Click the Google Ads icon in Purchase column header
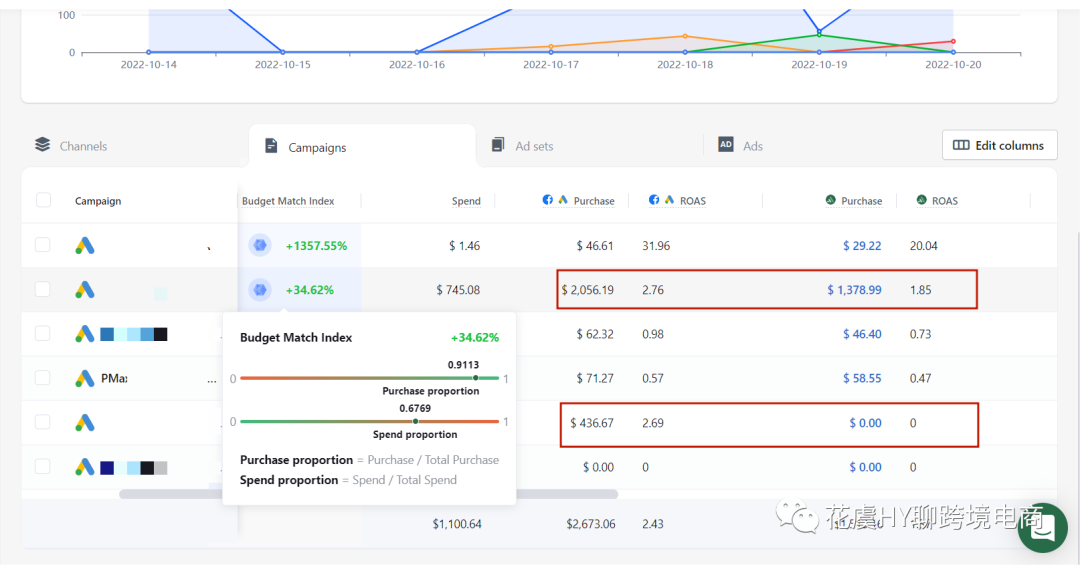The width and height of the screenshot is (1080, 565). pos(563,200)
